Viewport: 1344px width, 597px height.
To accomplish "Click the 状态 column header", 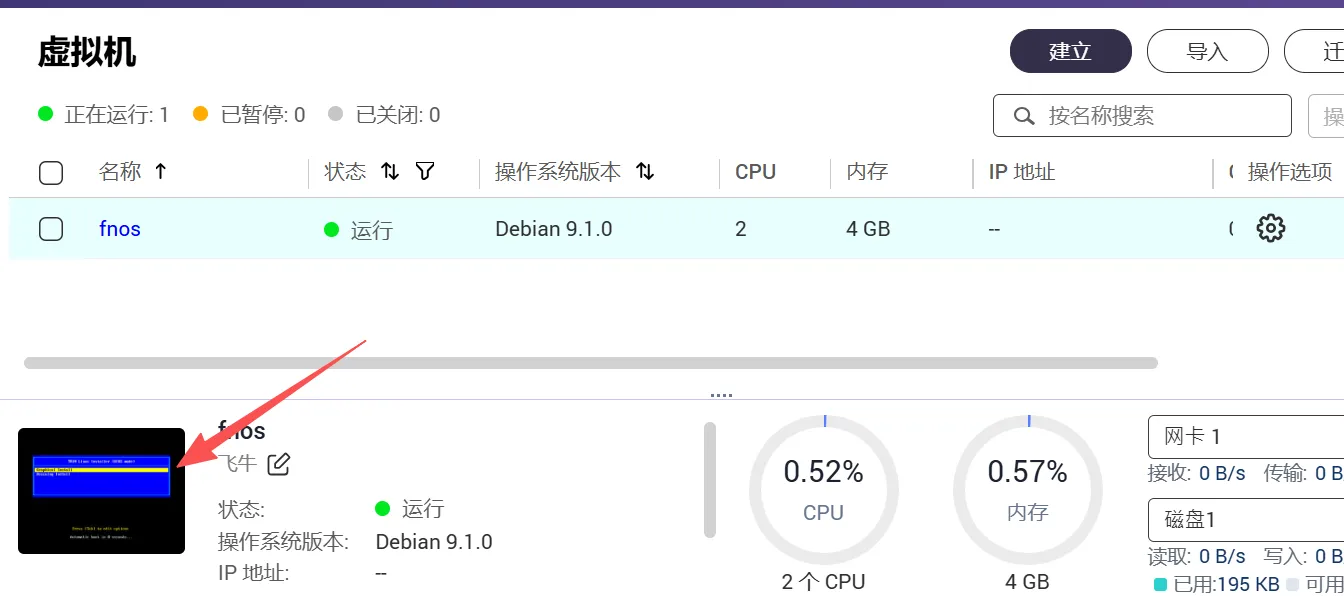I will 346,172.
